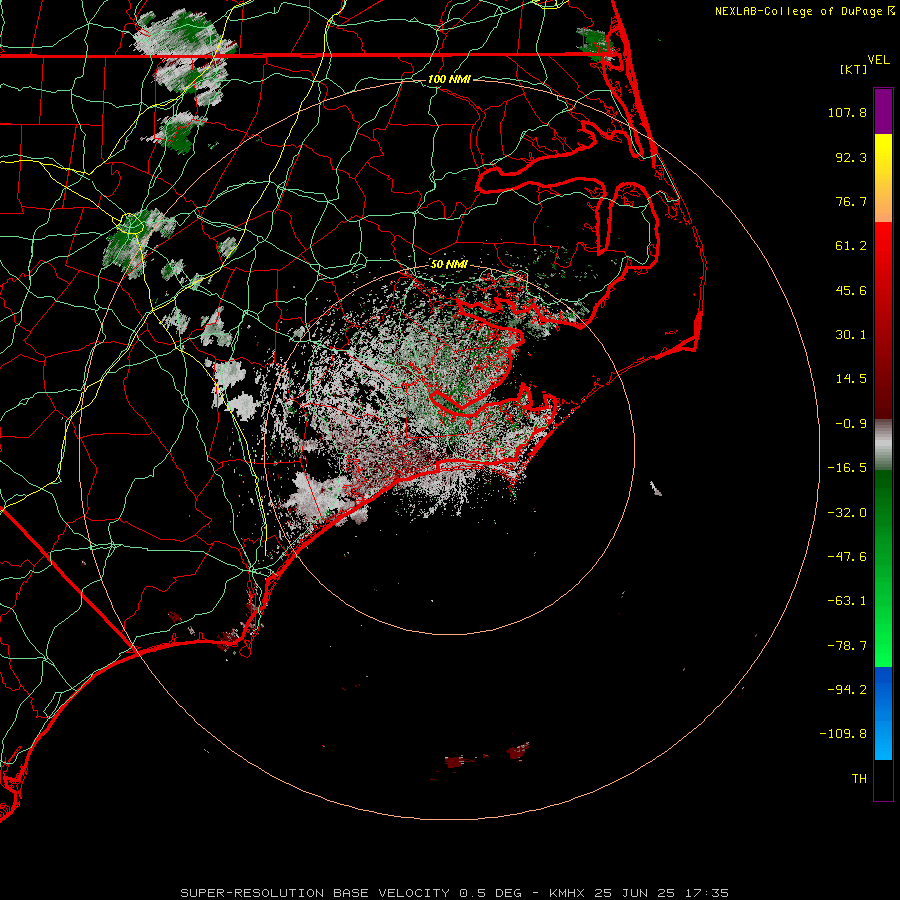Click the 92.3 velocity scale value
This screenshot has height=900, width=900.
pos(851,157)
